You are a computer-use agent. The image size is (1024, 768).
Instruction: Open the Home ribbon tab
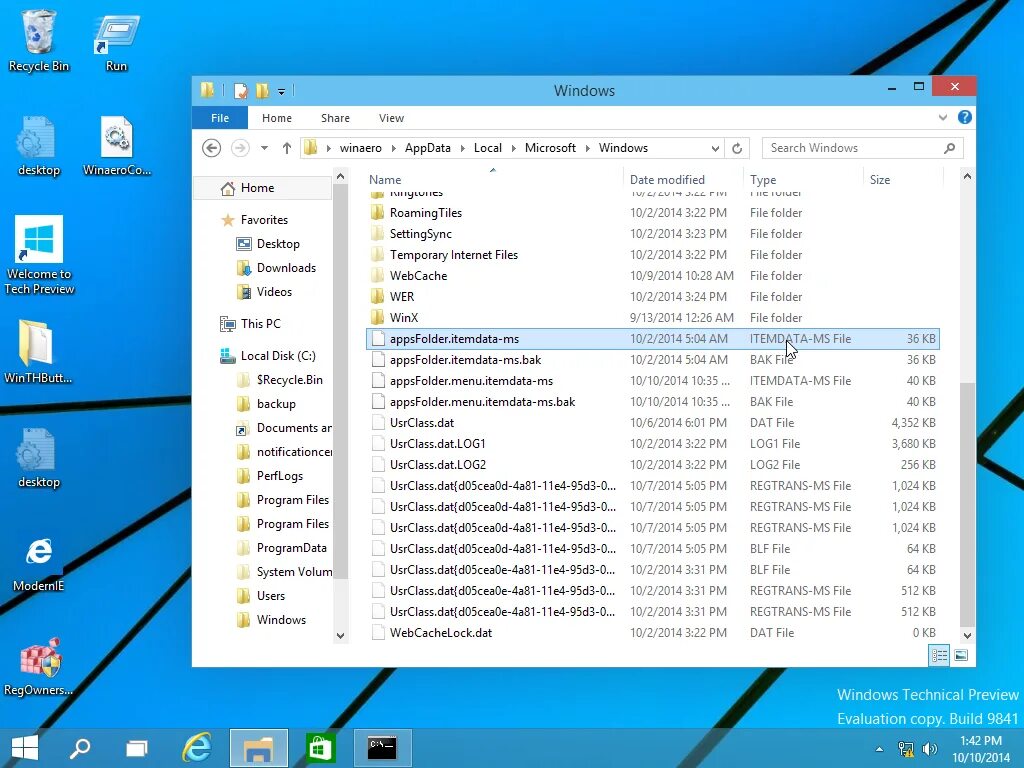point(277,118)
